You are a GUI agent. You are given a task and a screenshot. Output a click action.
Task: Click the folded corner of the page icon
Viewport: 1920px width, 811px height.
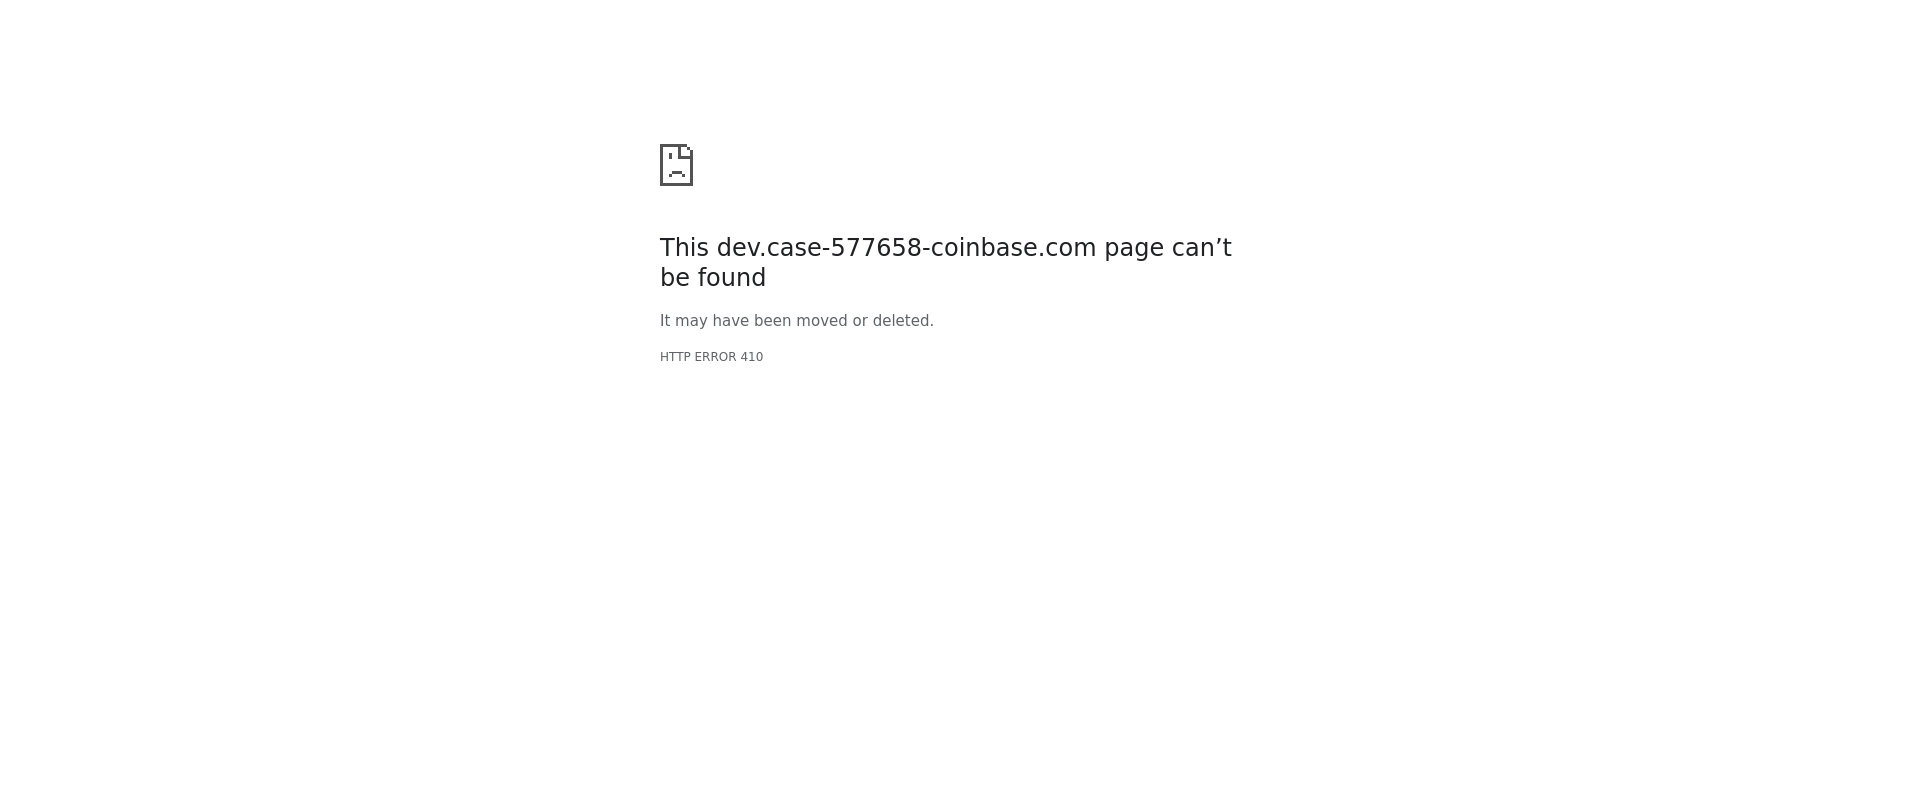(x=686, y=151)
